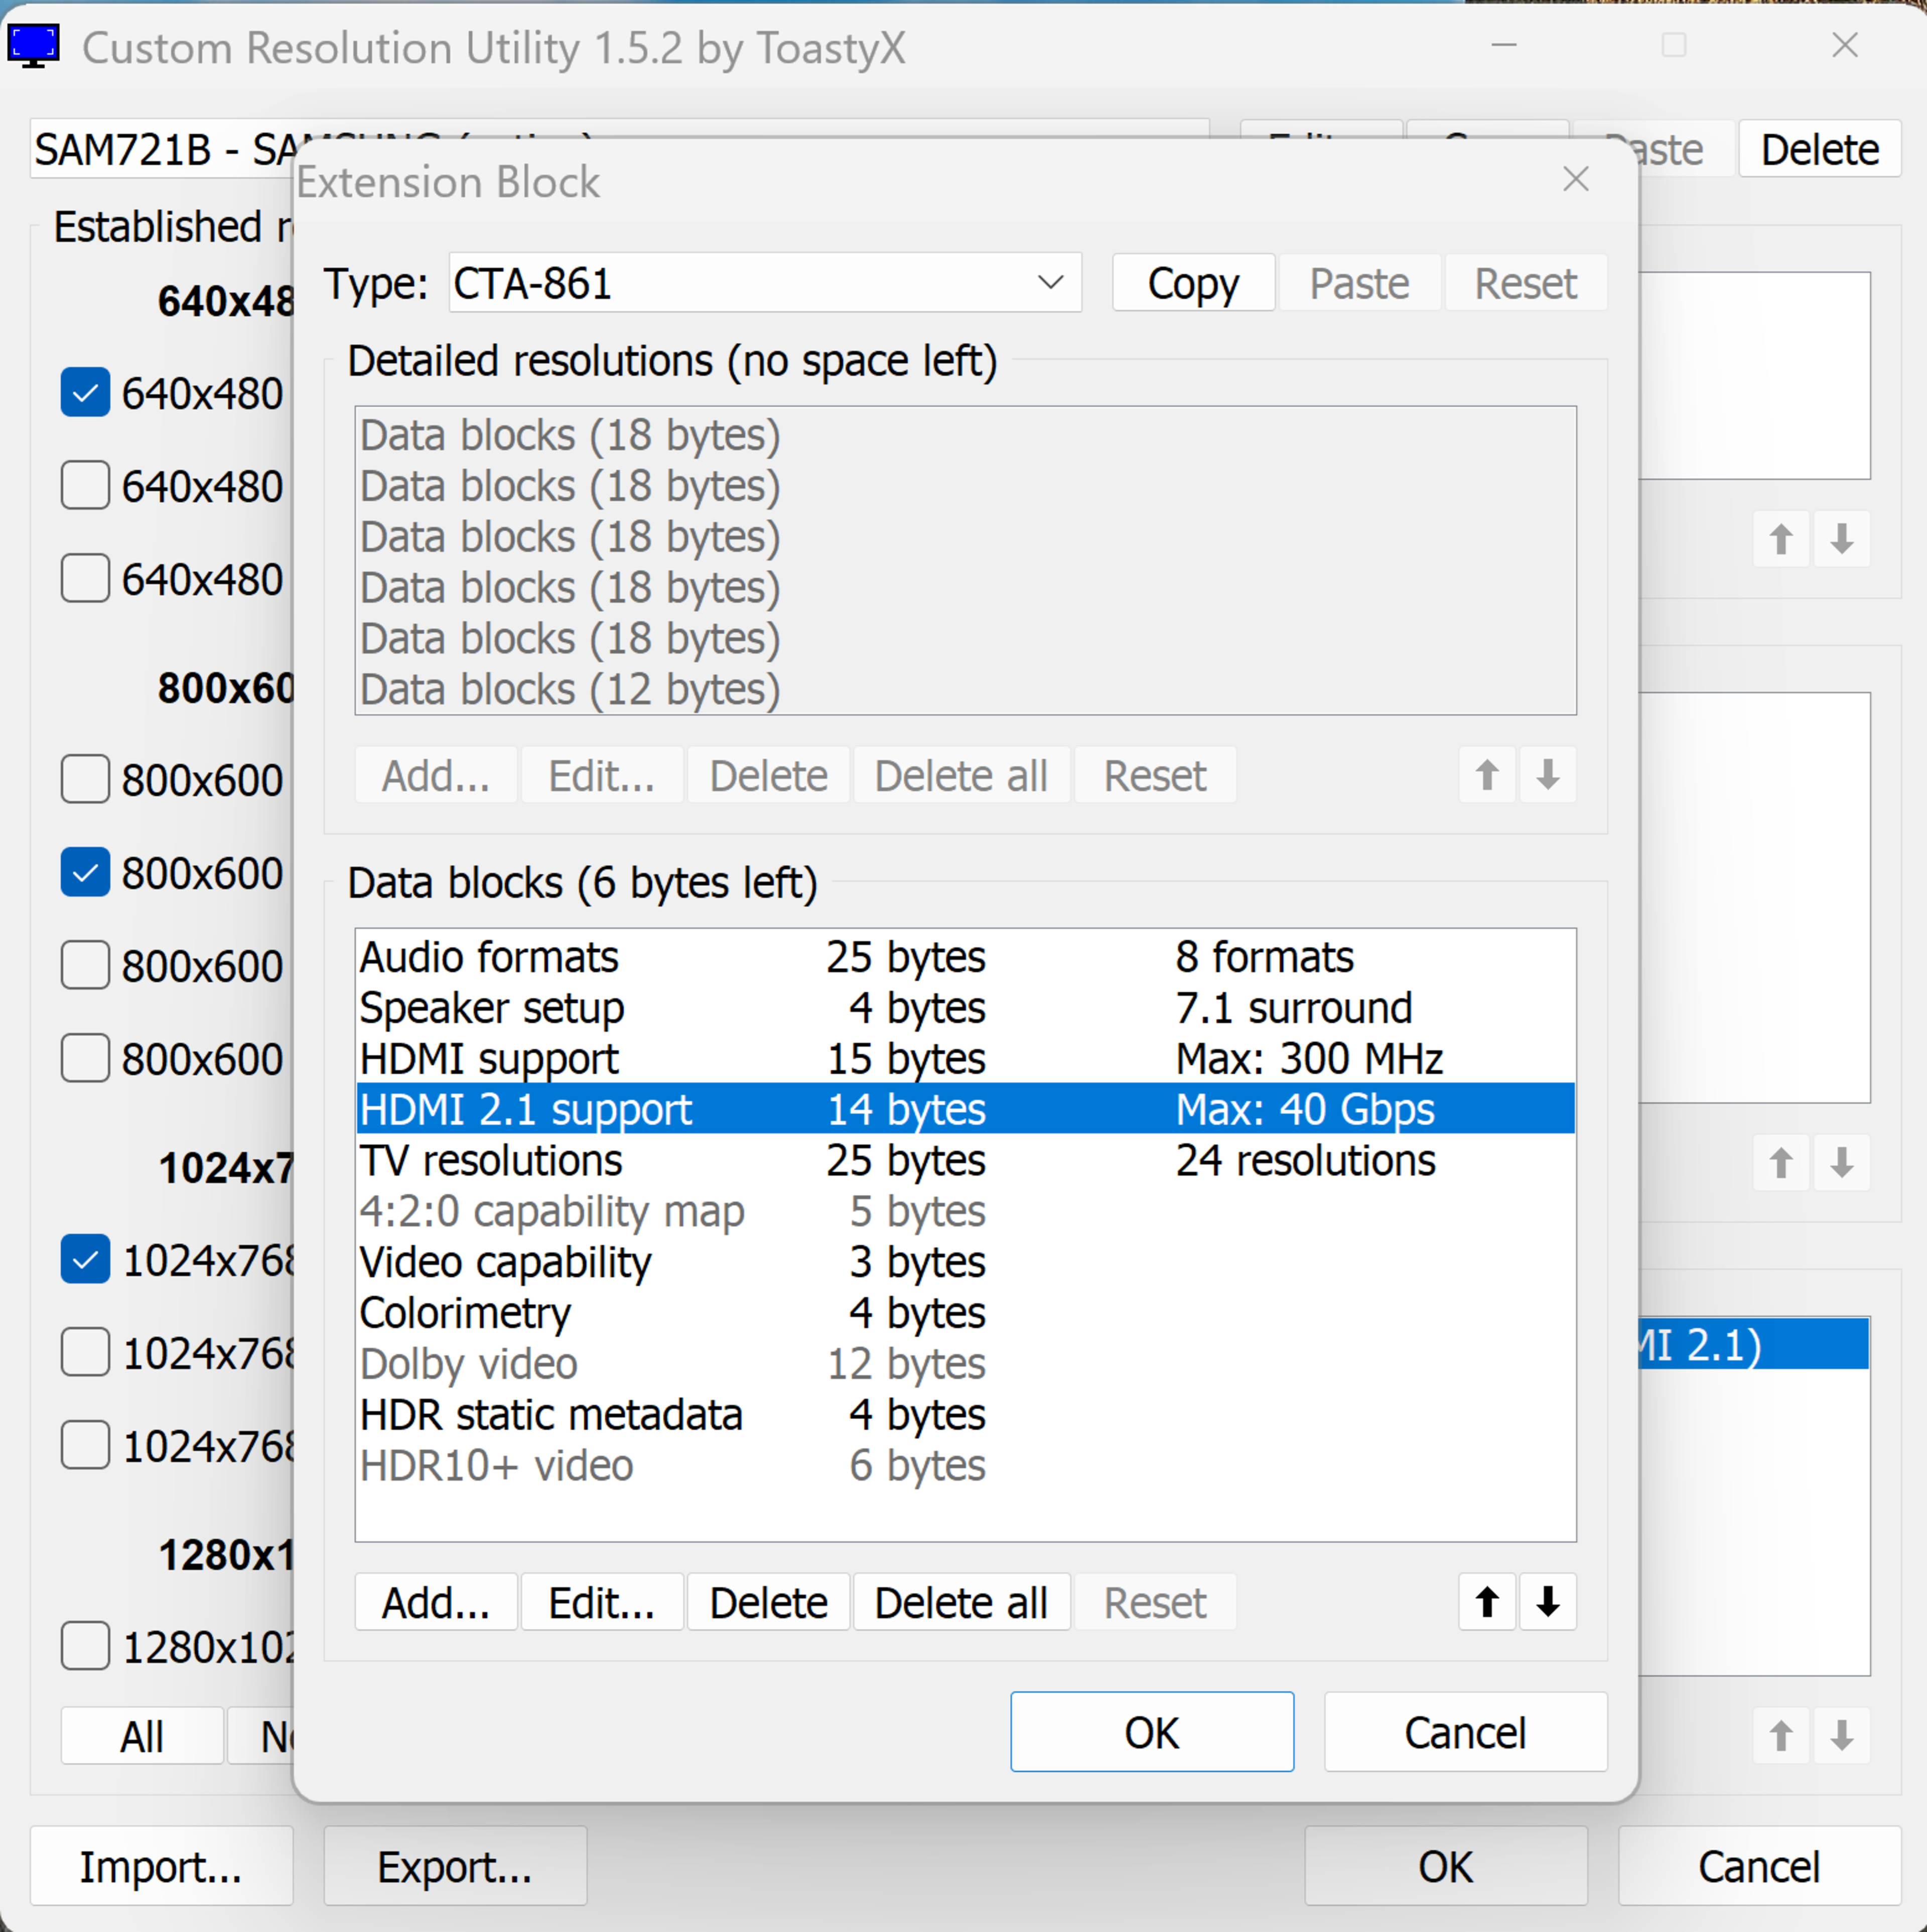Click Edit... for data blocks
The image size is (1927, 1932).
pyautogui.click(x=601, y=1603)
